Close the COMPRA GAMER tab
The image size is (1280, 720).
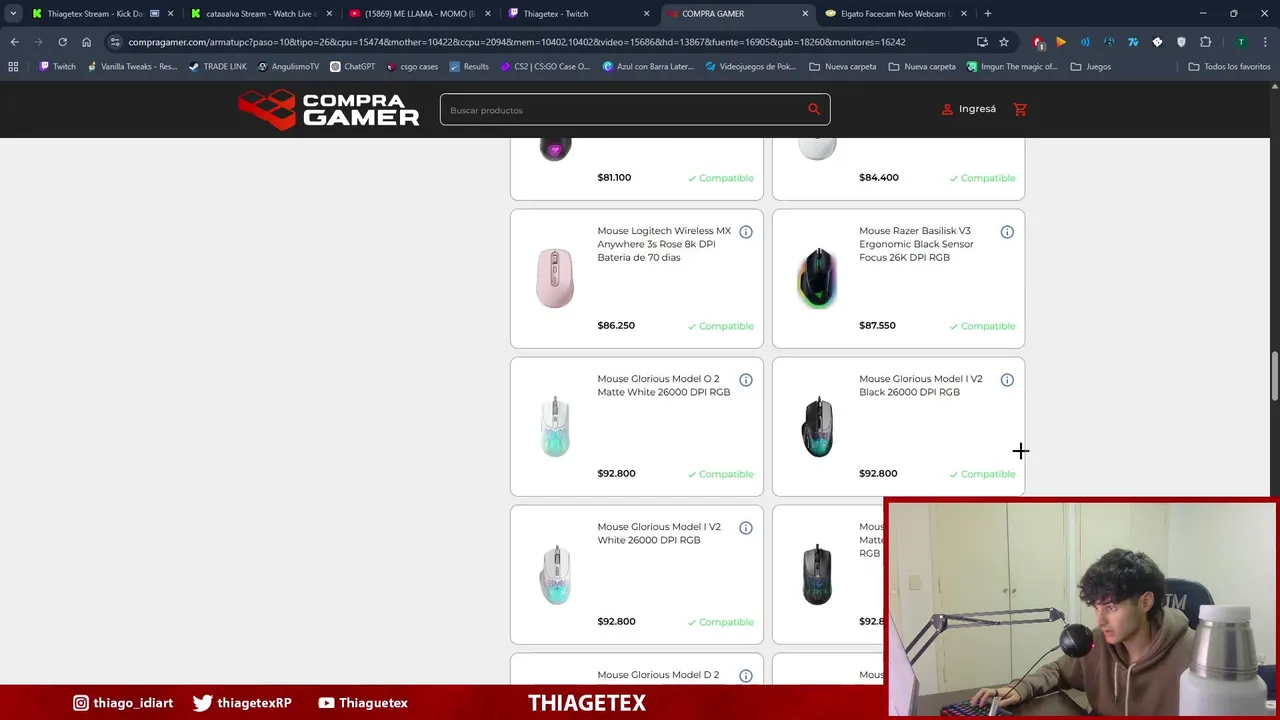point(805,14)
